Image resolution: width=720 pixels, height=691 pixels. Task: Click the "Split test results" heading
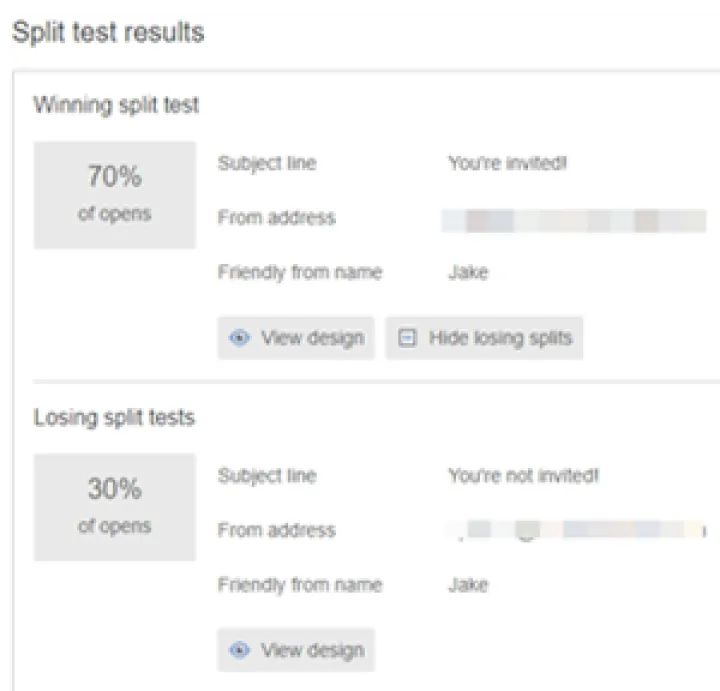108,33
